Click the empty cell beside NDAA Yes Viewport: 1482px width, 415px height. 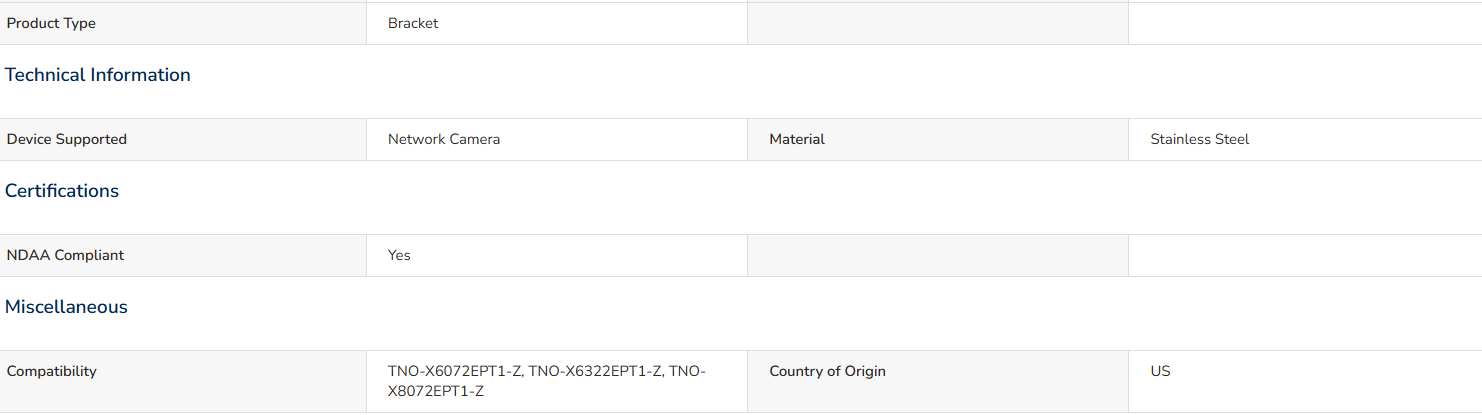(x=938, y=255)
